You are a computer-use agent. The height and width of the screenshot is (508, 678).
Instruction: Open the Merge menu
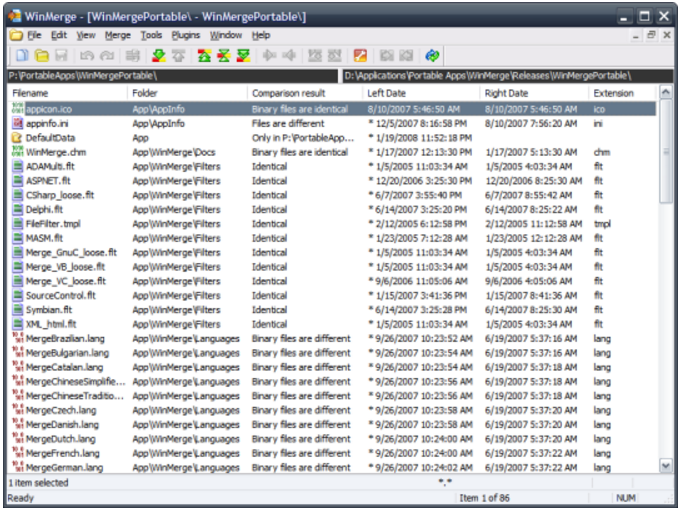point(118,35)
